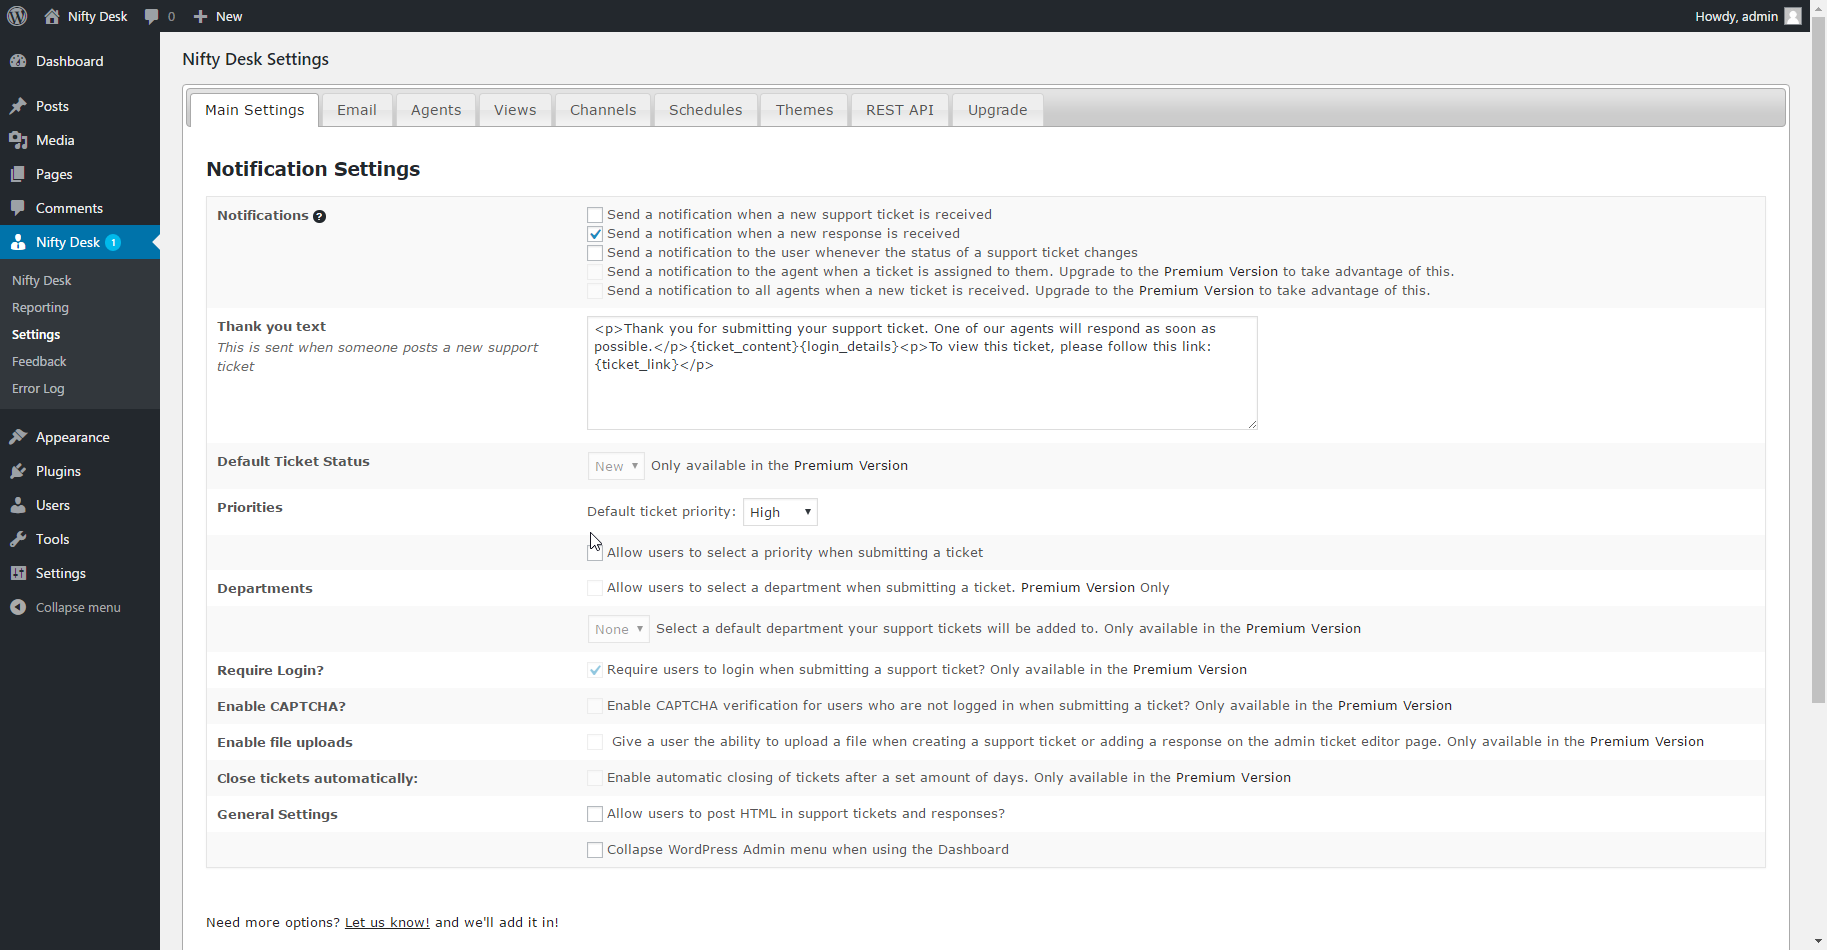Image resolution: width=1827 pixels, height=950 pixels.
Task: Open Feedback submenu item
Action: [x=39, y=361]
